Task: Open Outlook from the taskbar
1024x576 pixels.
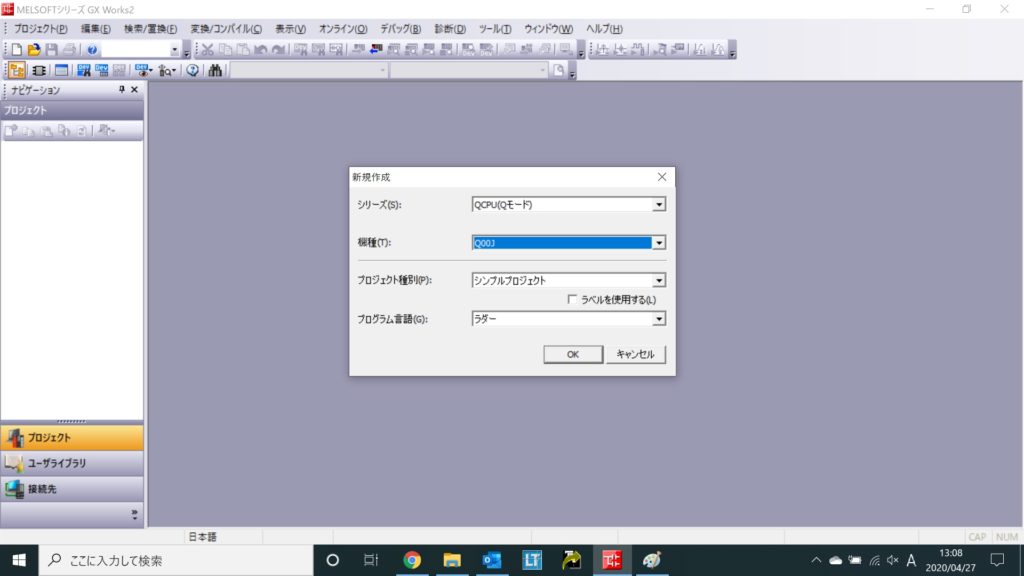Action: tap(492, 560)
